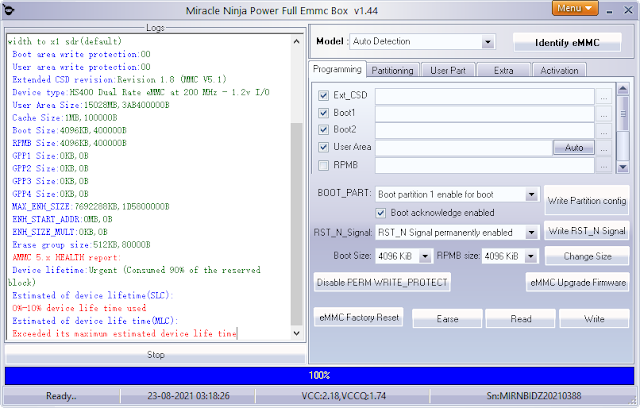
Task: Click VCC:2.18,VCCQ:1.74 status entry
Action: tap(343, 396)
